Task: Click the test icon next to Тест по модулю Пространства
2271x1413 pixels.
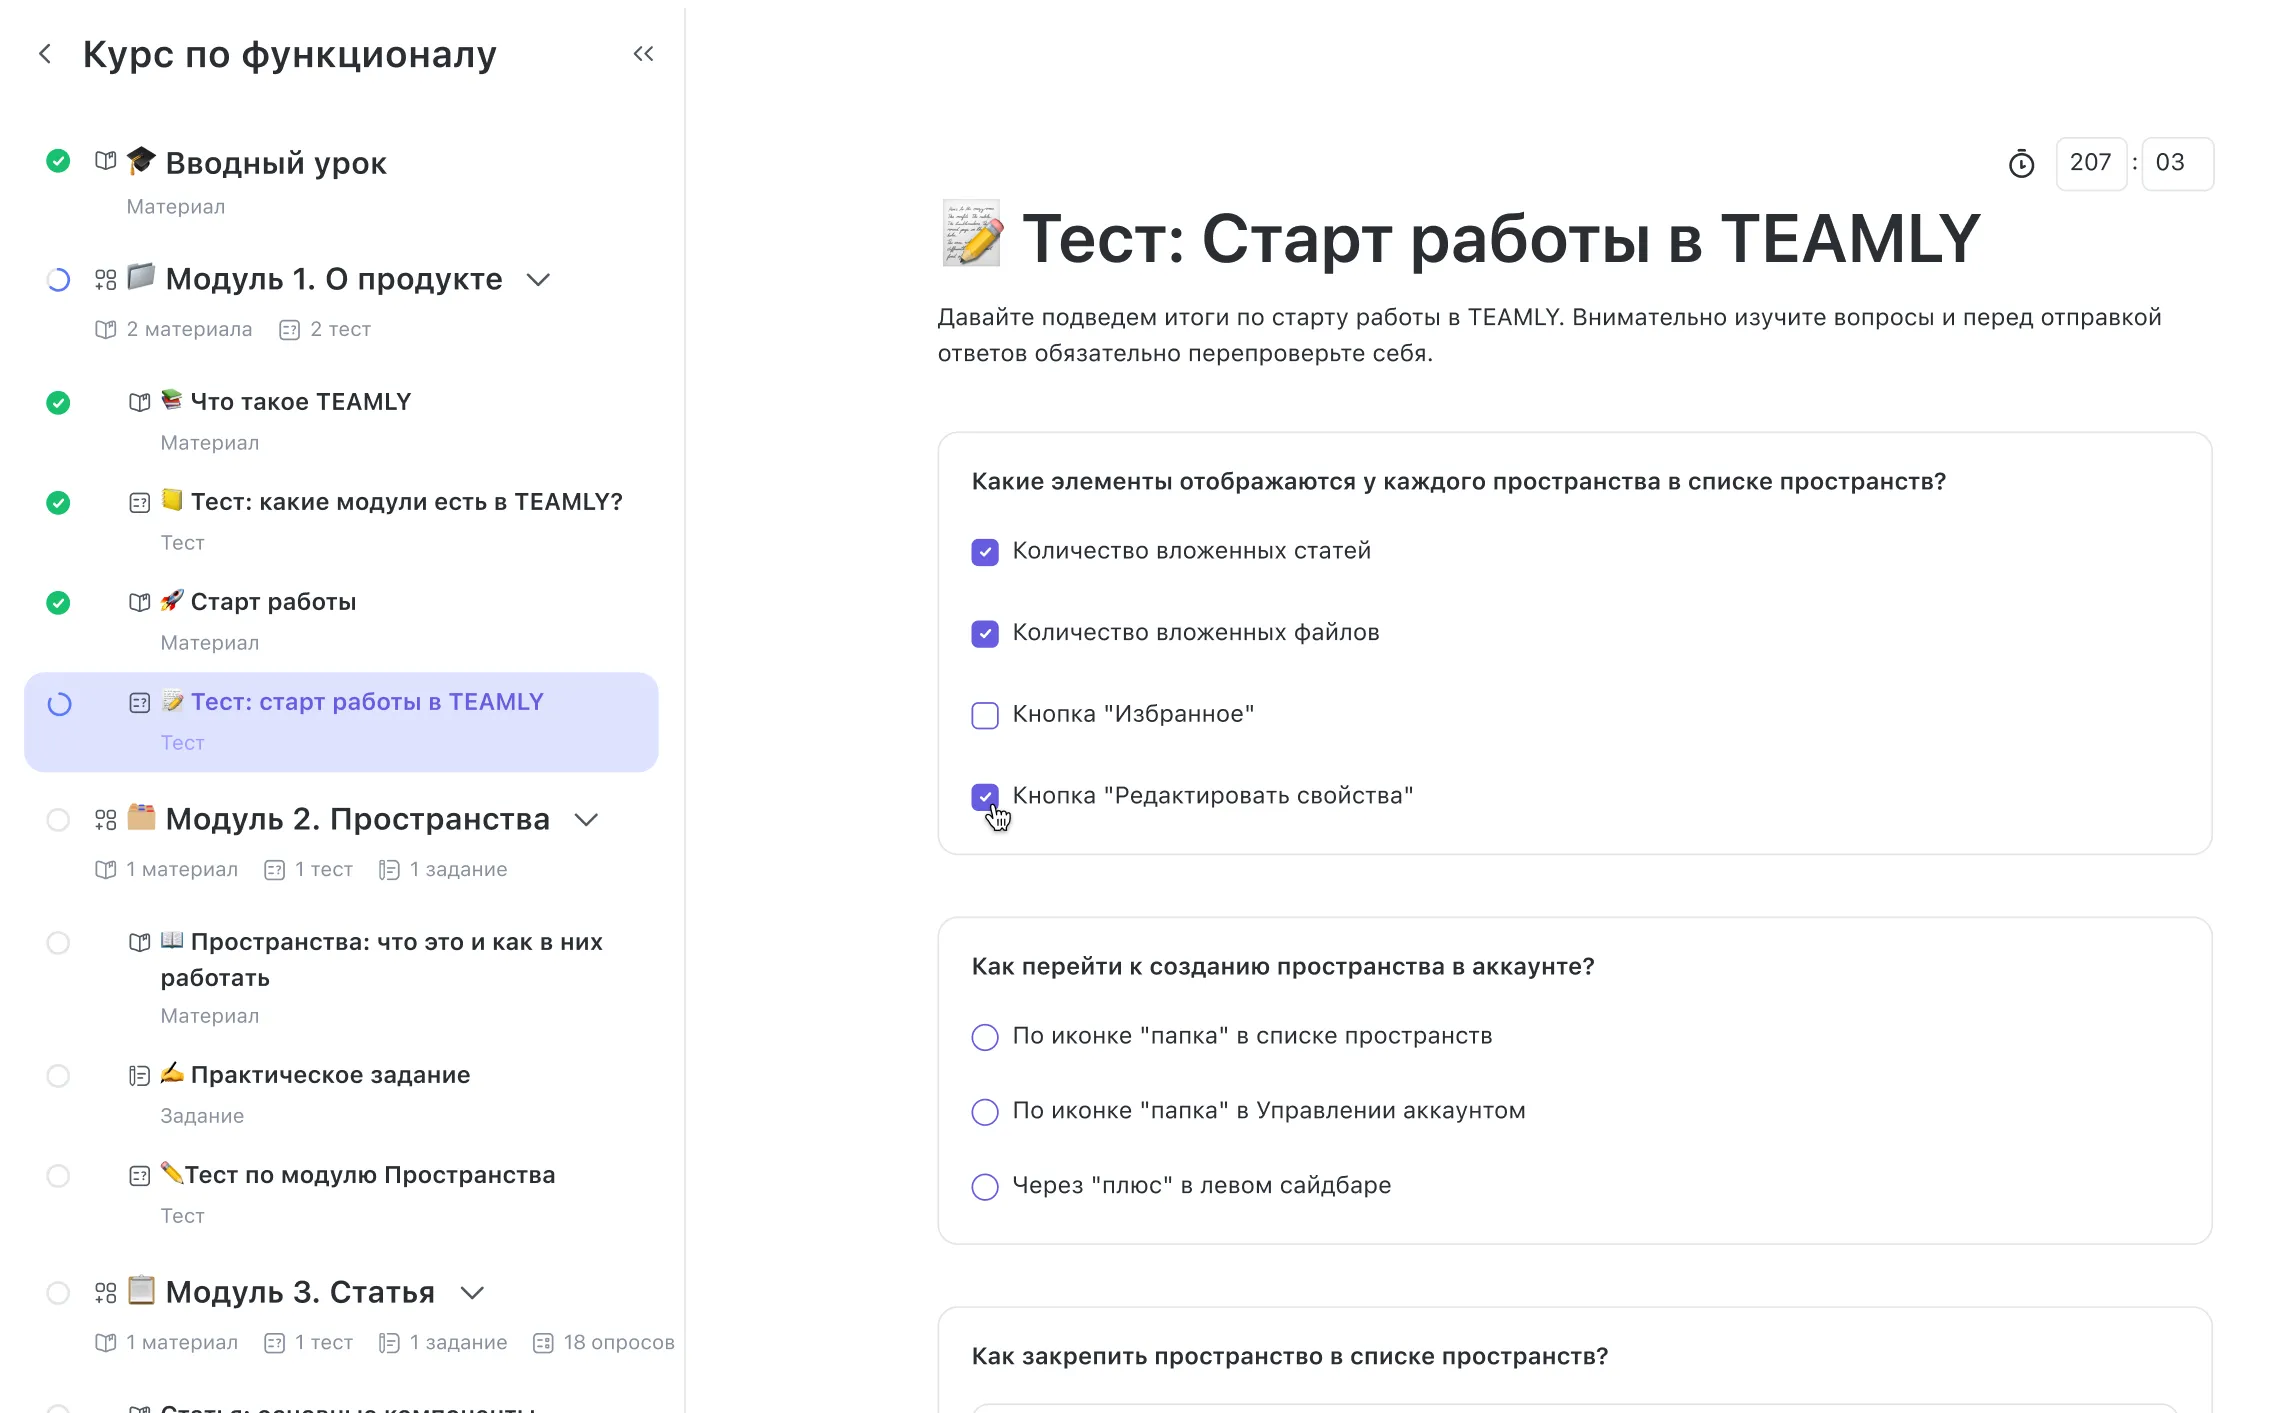Action: pyautogui.click(x=140, y=1176)
